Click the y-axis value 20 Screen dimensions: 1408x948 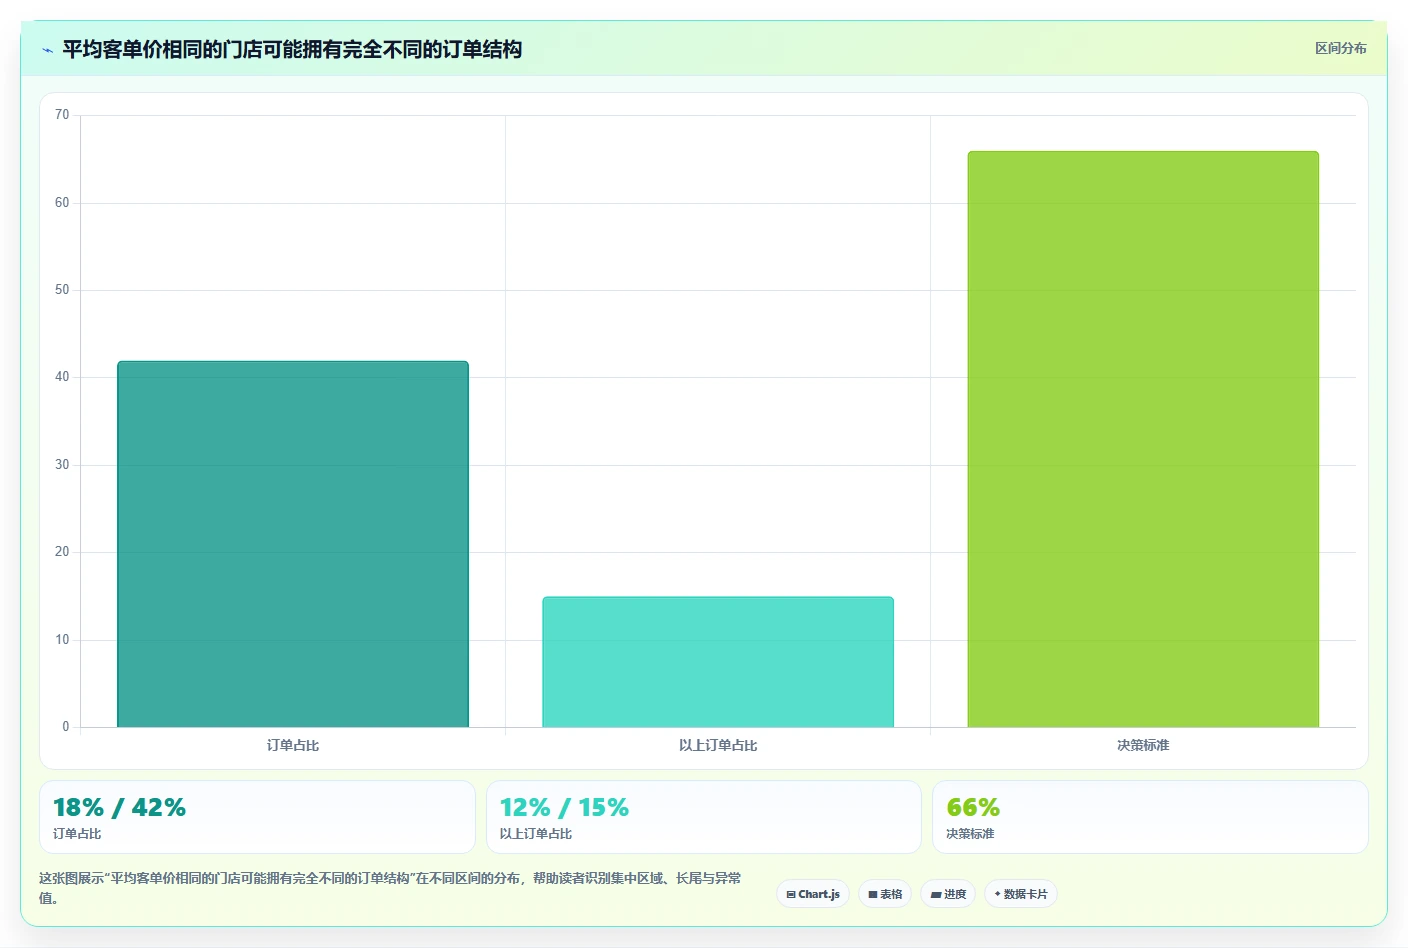pos(62,552)
